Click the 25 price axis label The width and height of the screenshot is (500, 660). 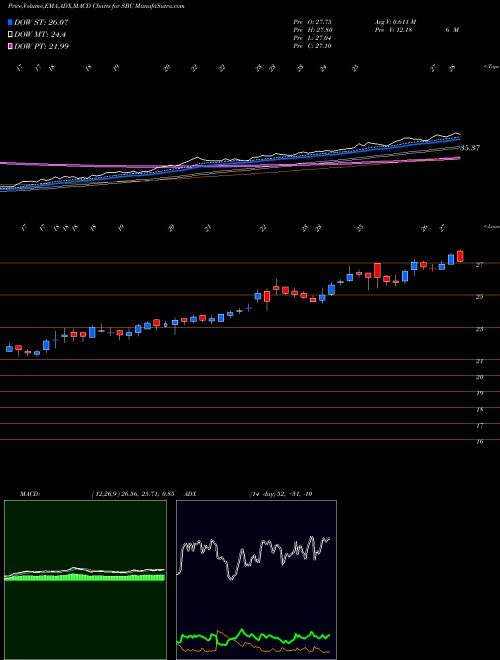point(479,297)
